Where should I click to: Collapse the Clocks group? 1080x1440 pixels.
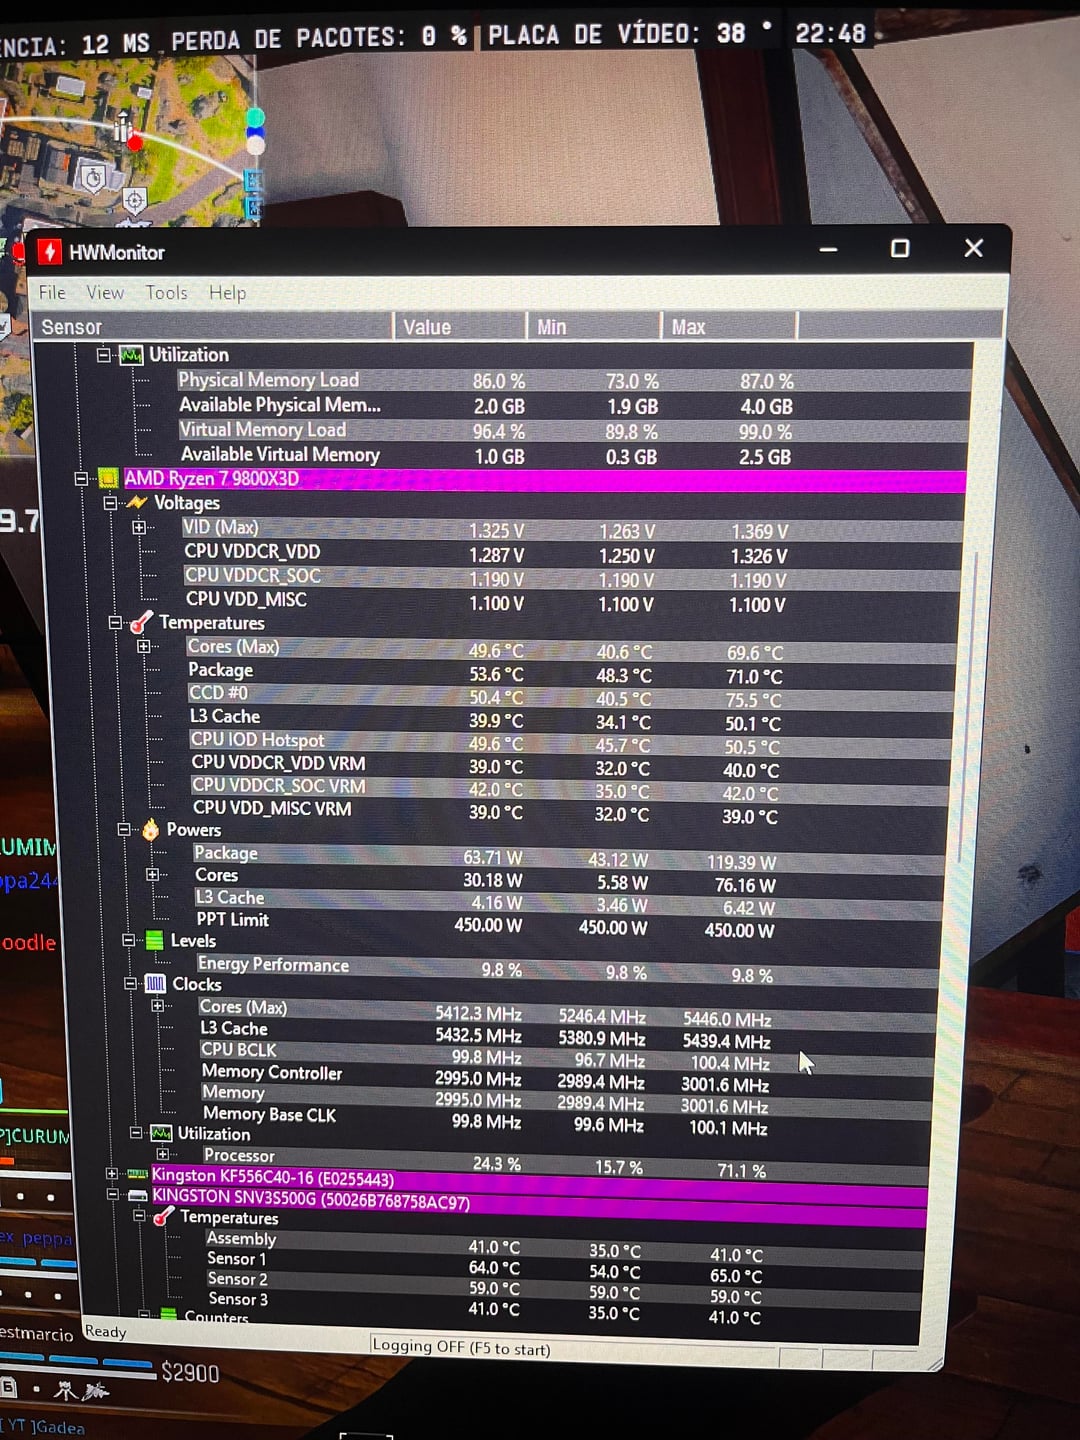(x=130, y=983)
